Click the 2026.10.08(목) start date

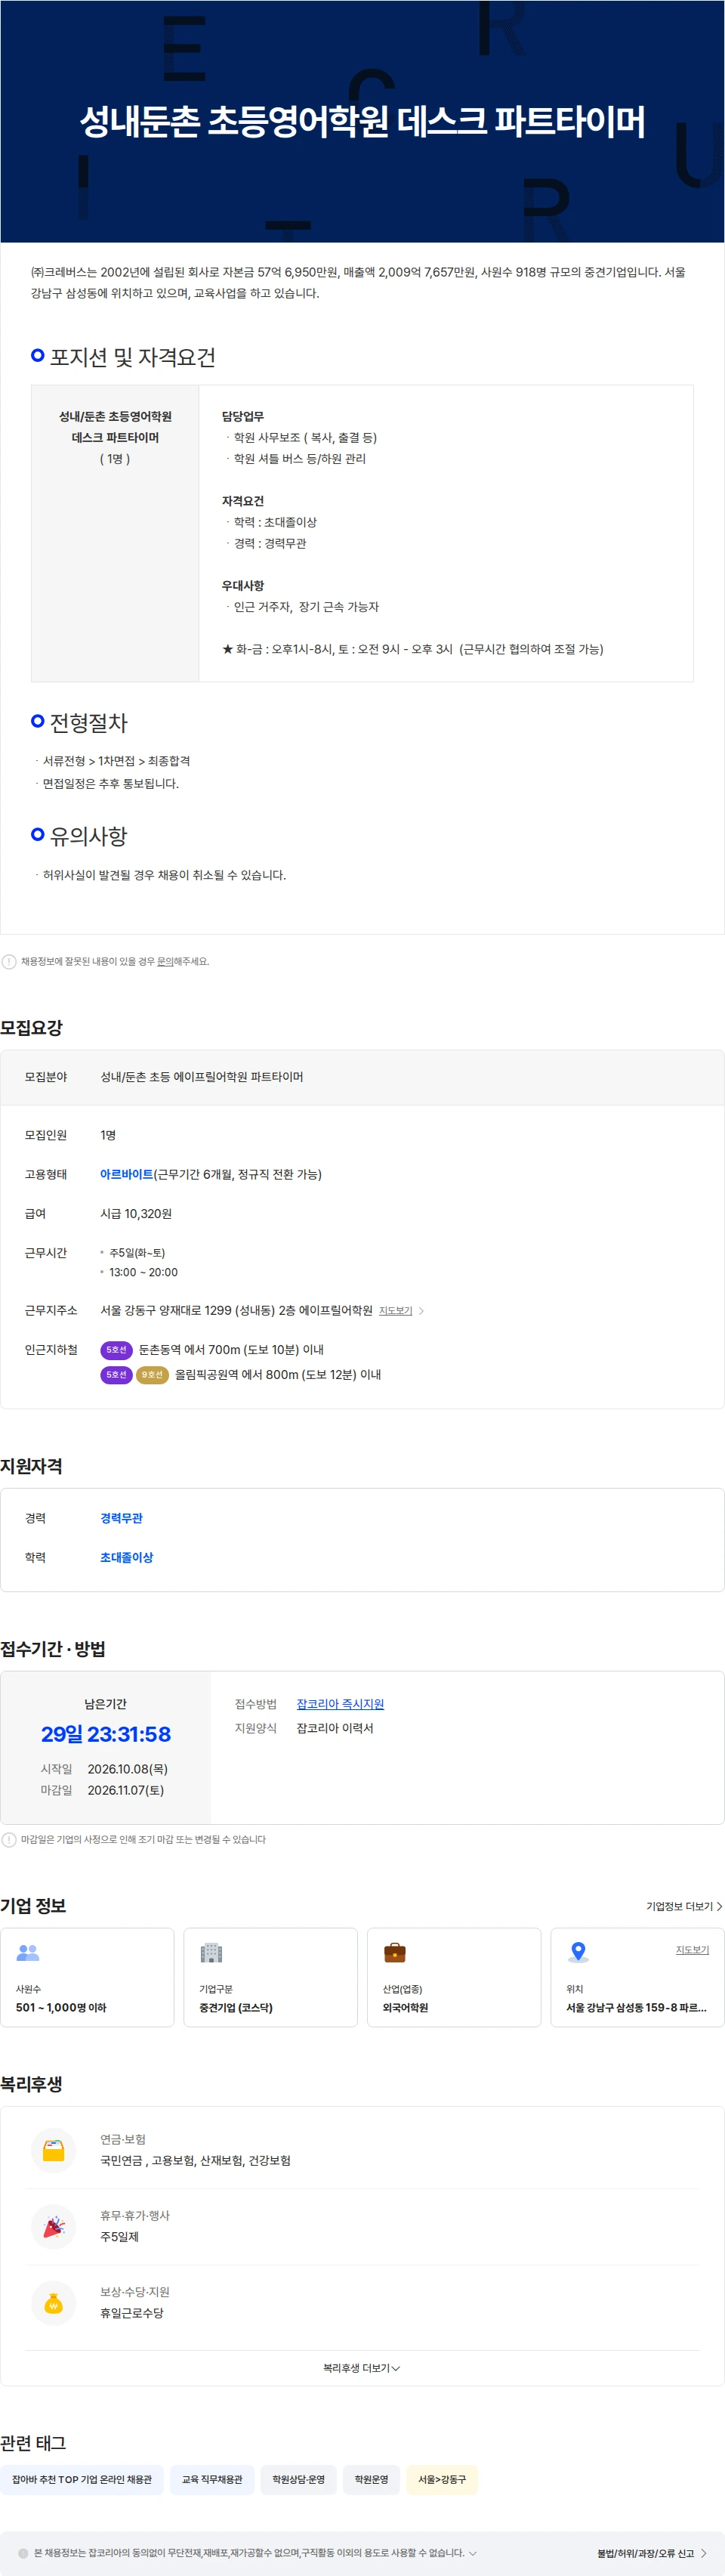pyautogui.click(x=128, y=1769)
